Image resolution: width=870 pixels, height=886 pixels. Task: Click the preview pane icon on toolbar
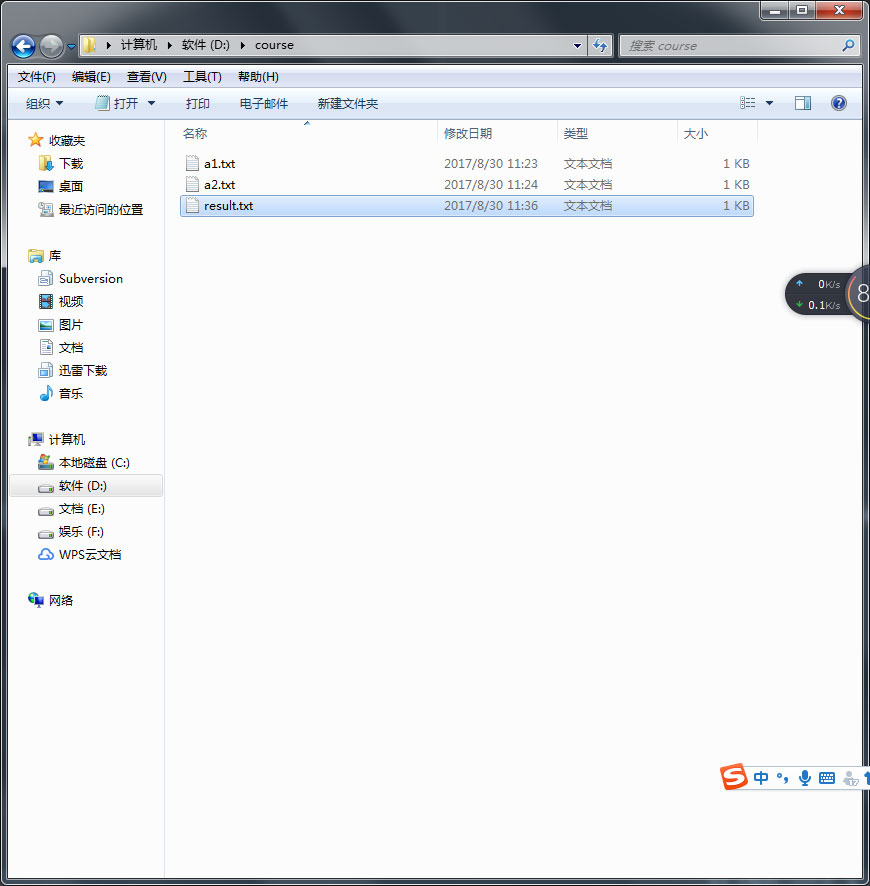click(x=802, y=103)
